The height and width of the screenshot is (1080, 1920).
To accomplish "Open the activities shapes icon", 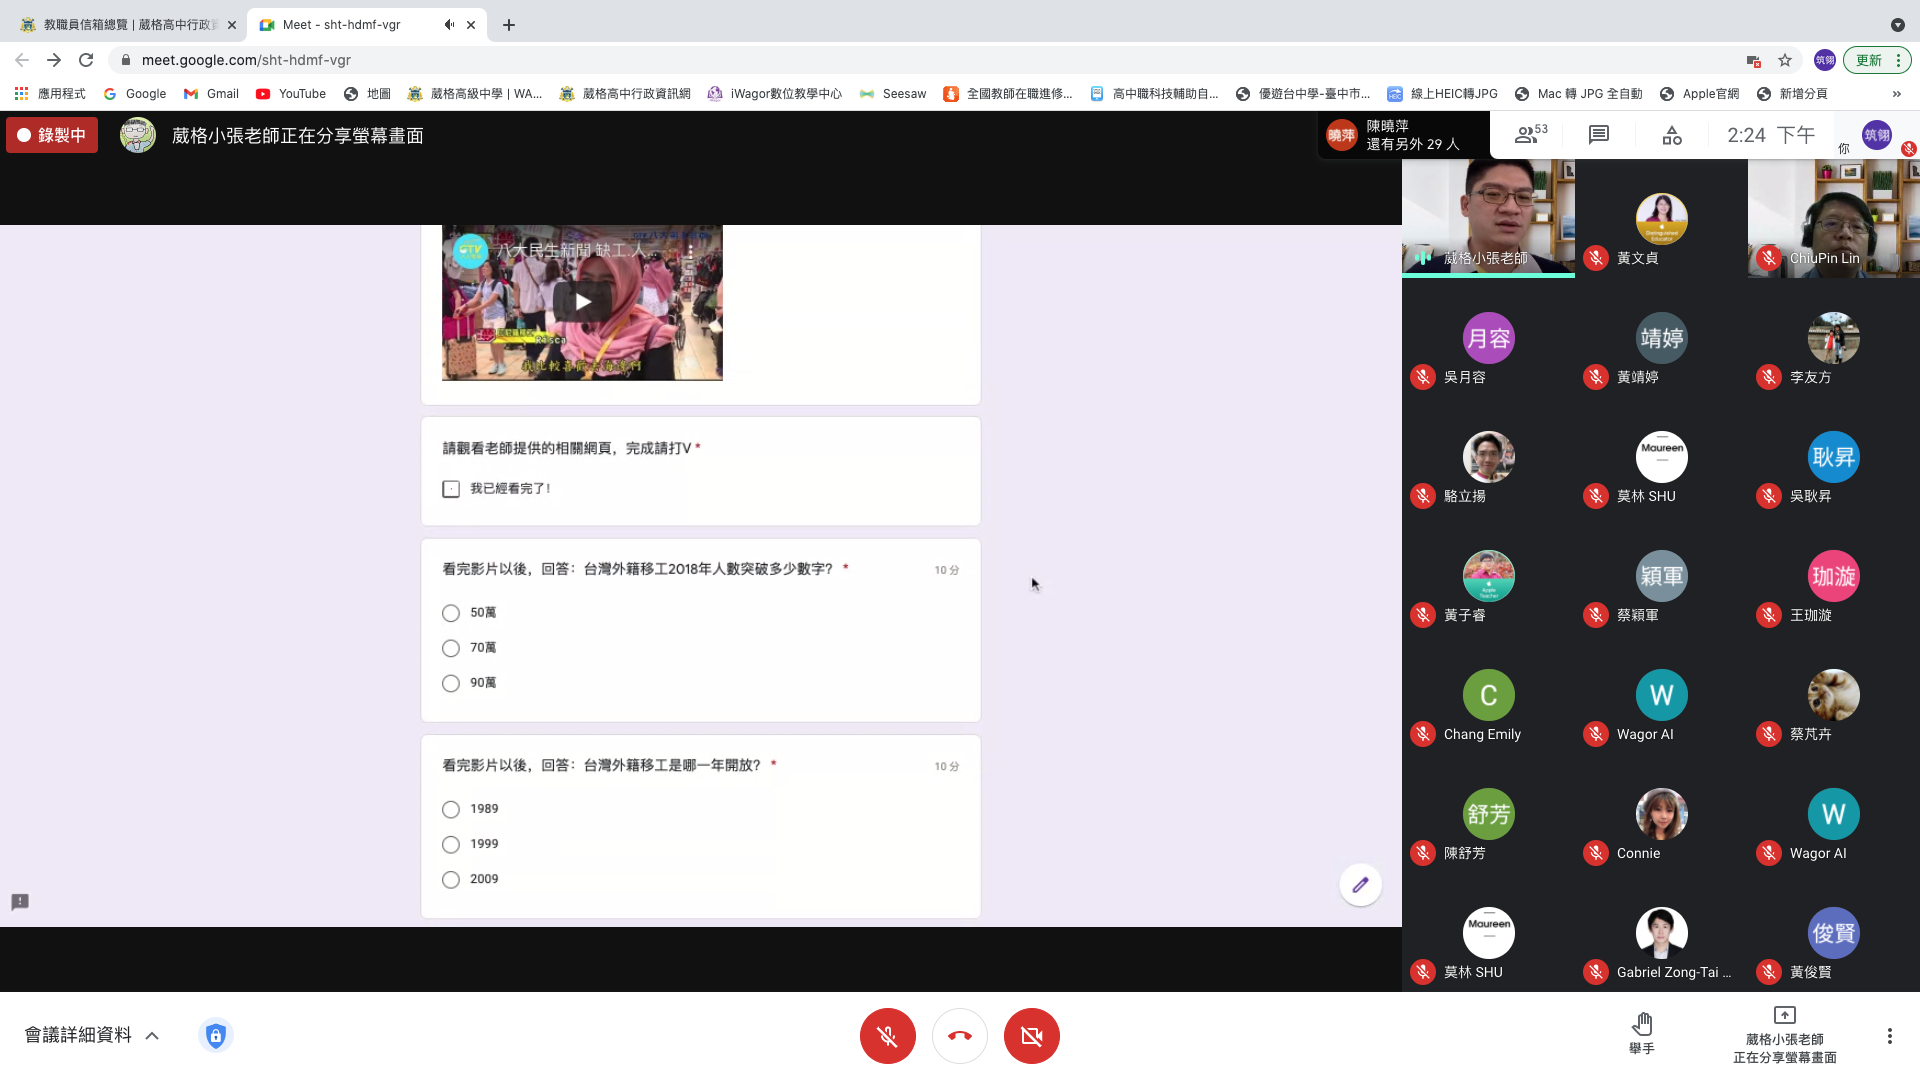I will (1672, 135).
